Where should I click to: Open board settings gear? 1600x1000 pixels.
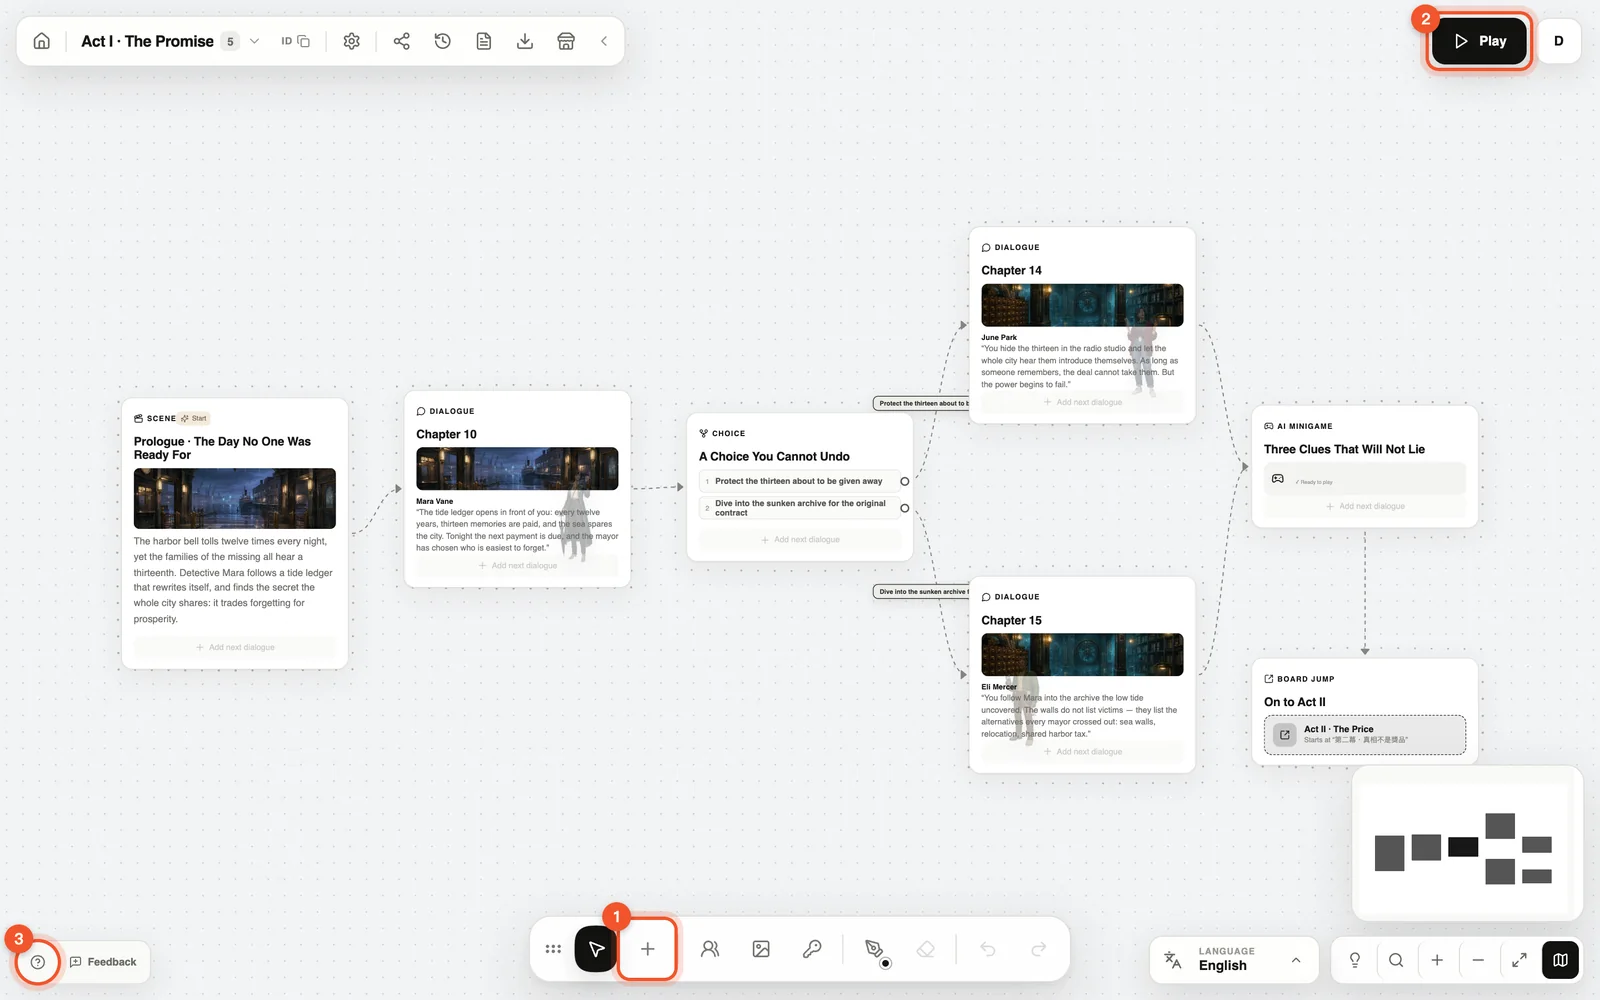pyautogui.click(x=351, y=41)
